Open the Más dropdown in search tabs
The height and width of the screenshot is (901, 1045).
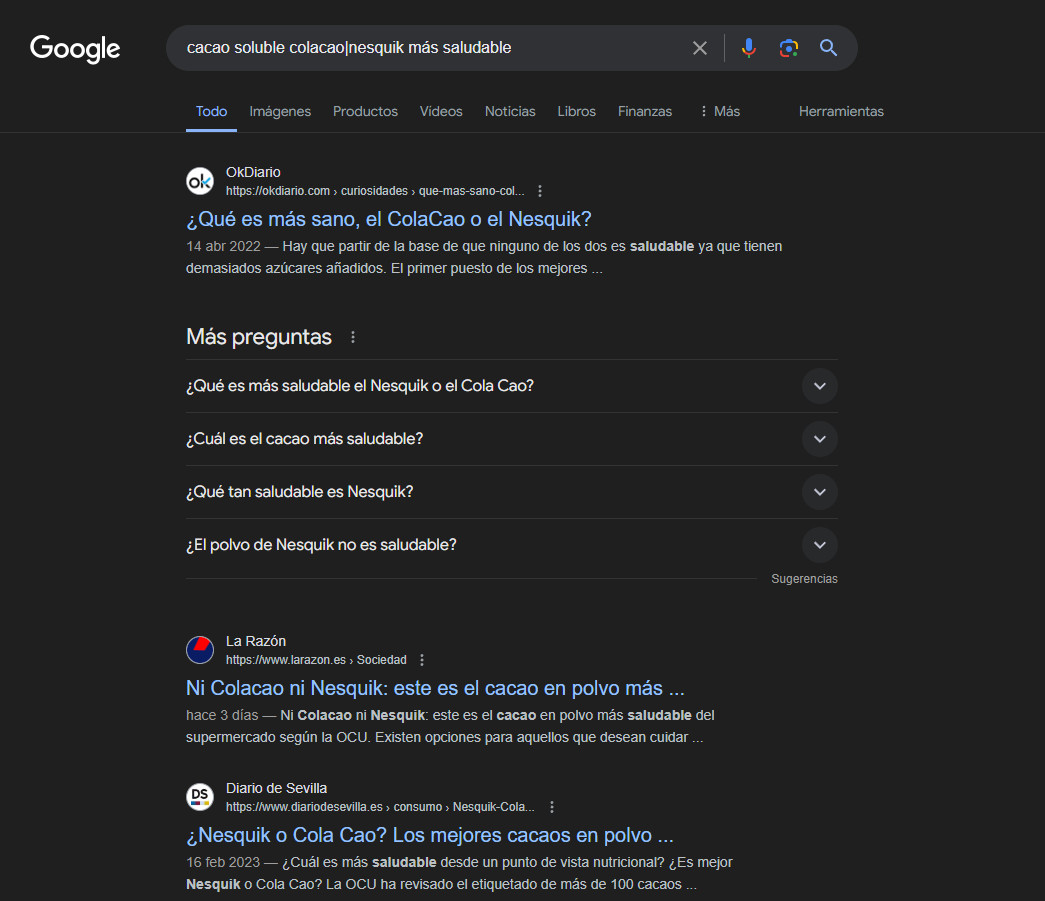(719, 111)
